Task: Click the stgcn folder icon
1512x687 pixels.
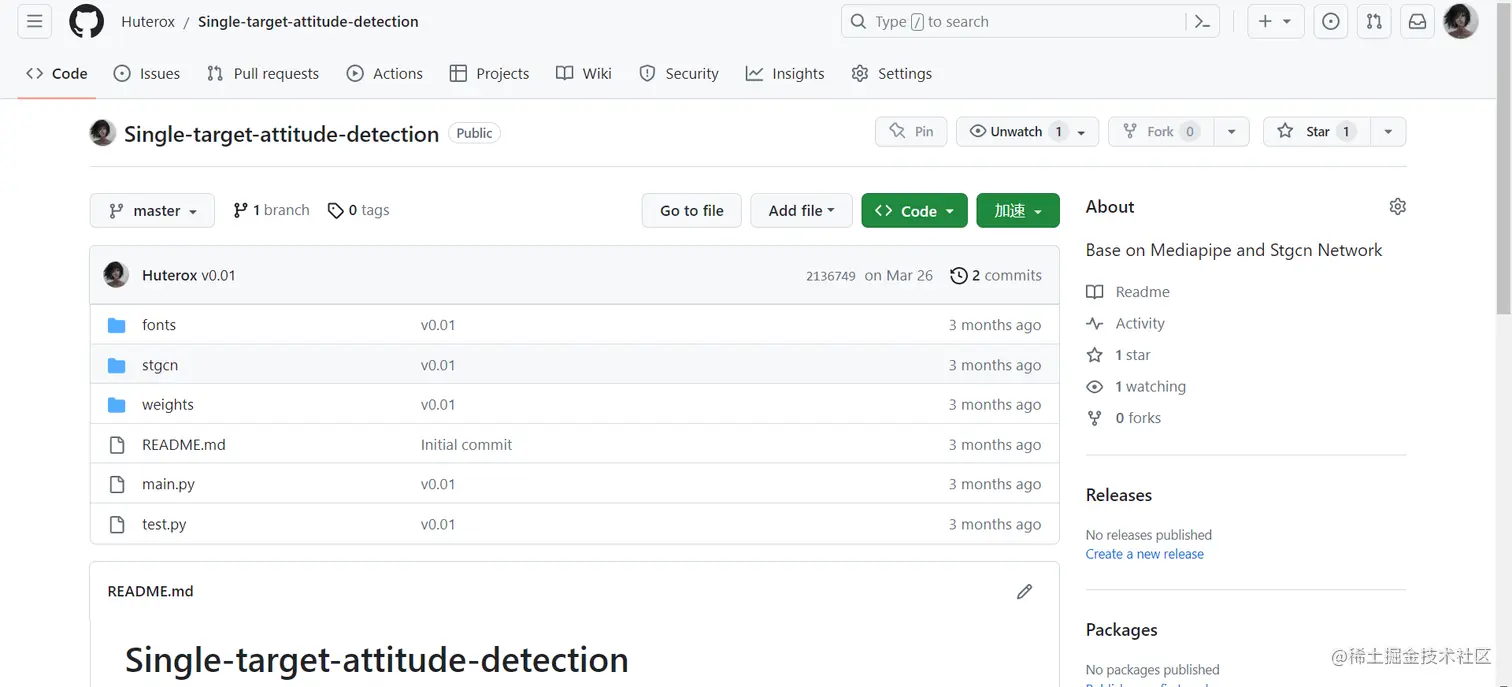Action: pos(117,365)
